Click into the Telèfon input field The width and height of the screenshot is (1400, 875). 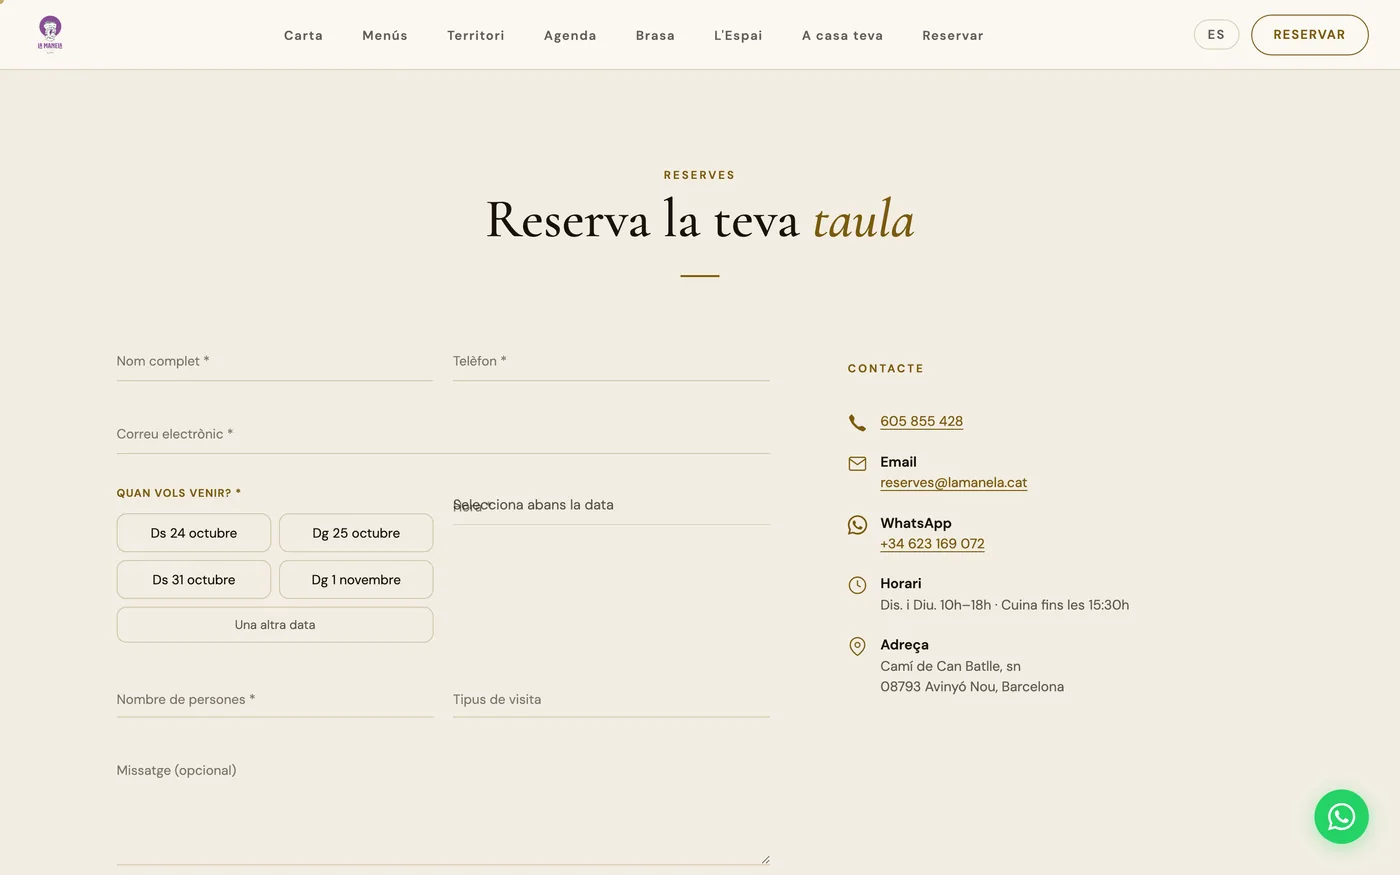point(611,361)
